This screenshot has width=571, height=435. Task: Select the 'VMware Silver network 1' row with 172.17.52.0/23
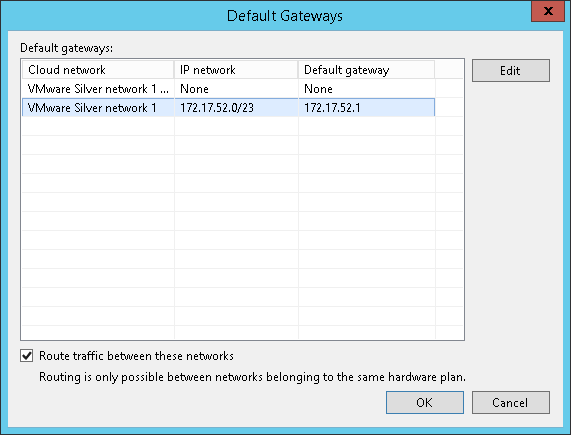pos(228,107)
